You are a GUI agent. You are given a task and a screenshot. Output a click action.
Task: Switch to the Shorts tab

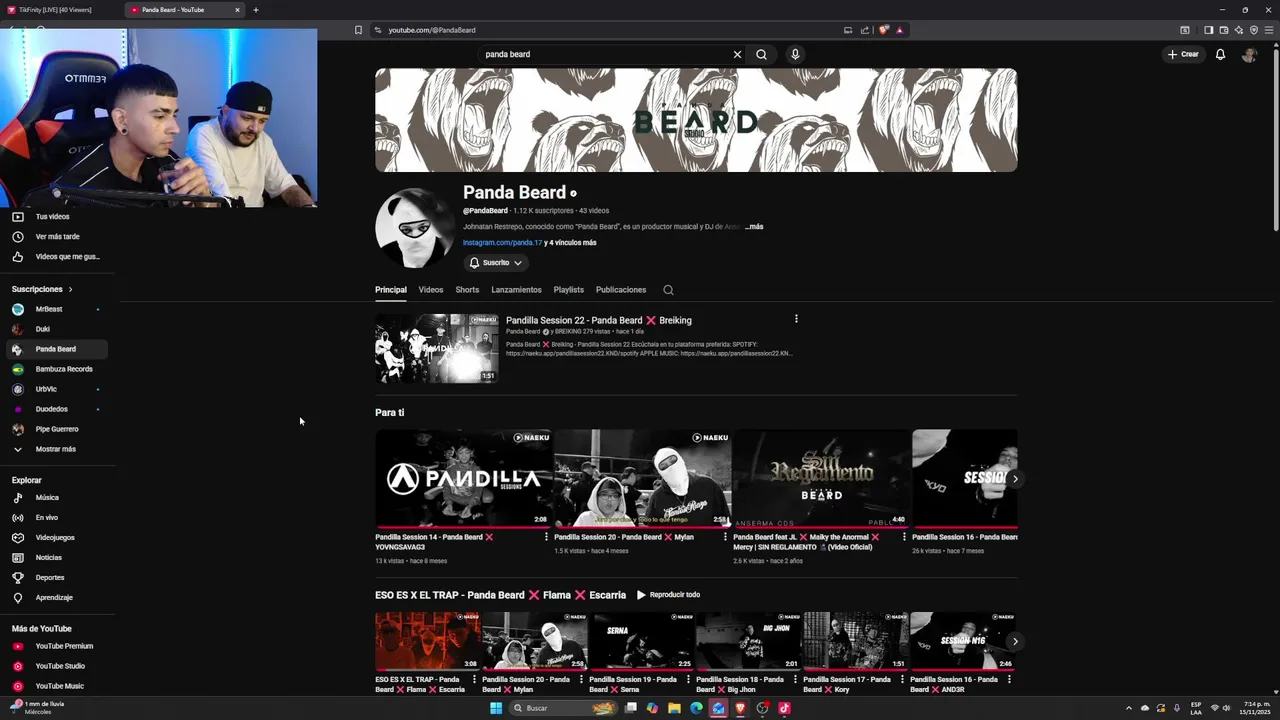click(x=467, y=290)
